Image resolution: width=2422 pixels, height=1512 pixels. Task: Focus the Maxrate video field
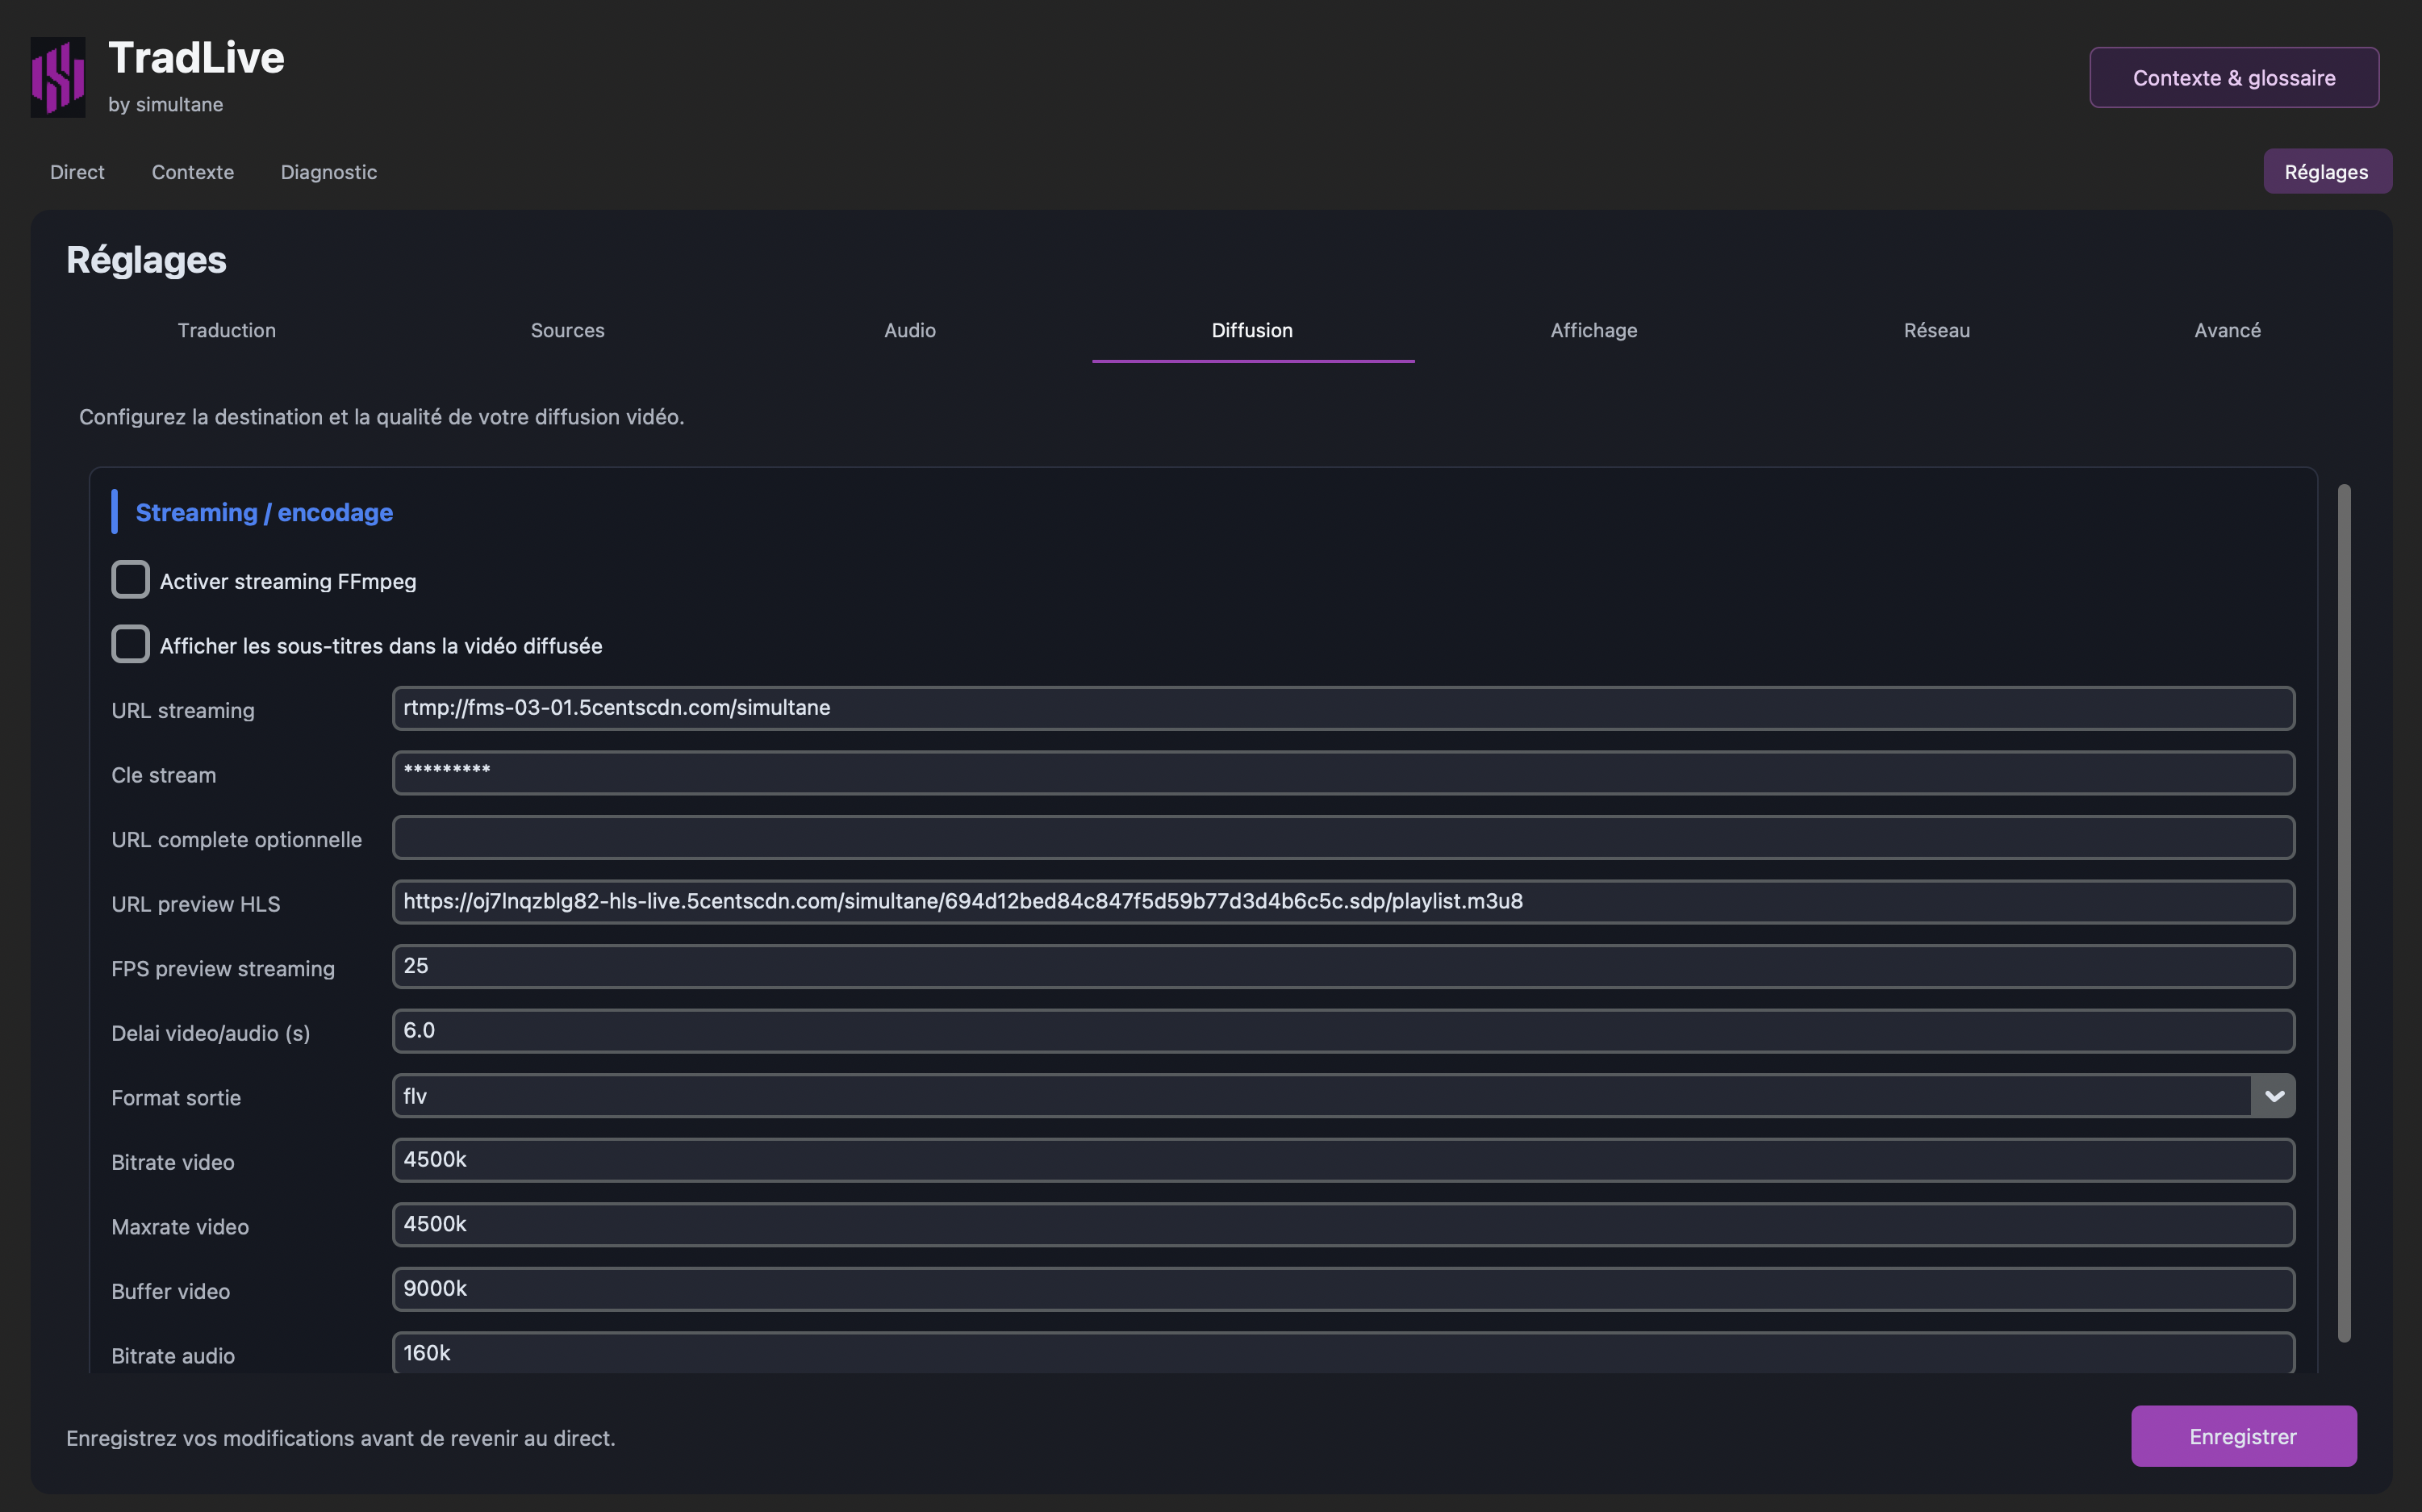1343,1225
